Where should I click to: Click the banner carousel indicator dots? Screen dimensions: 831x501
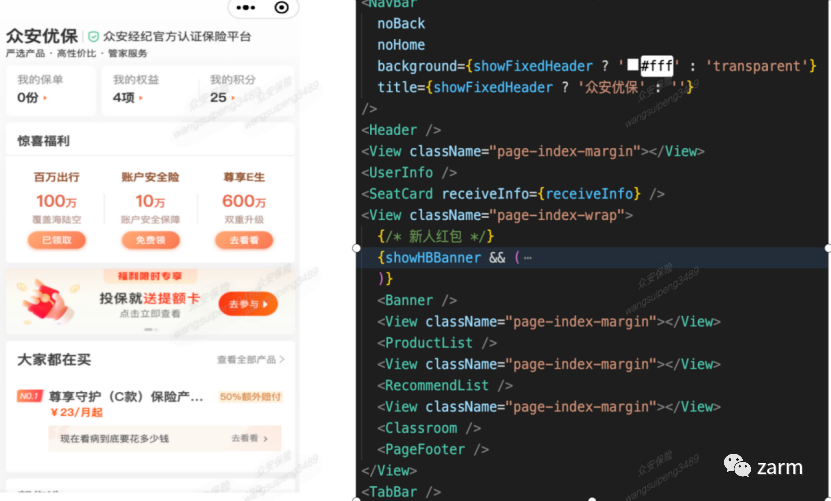click(151, 330)
